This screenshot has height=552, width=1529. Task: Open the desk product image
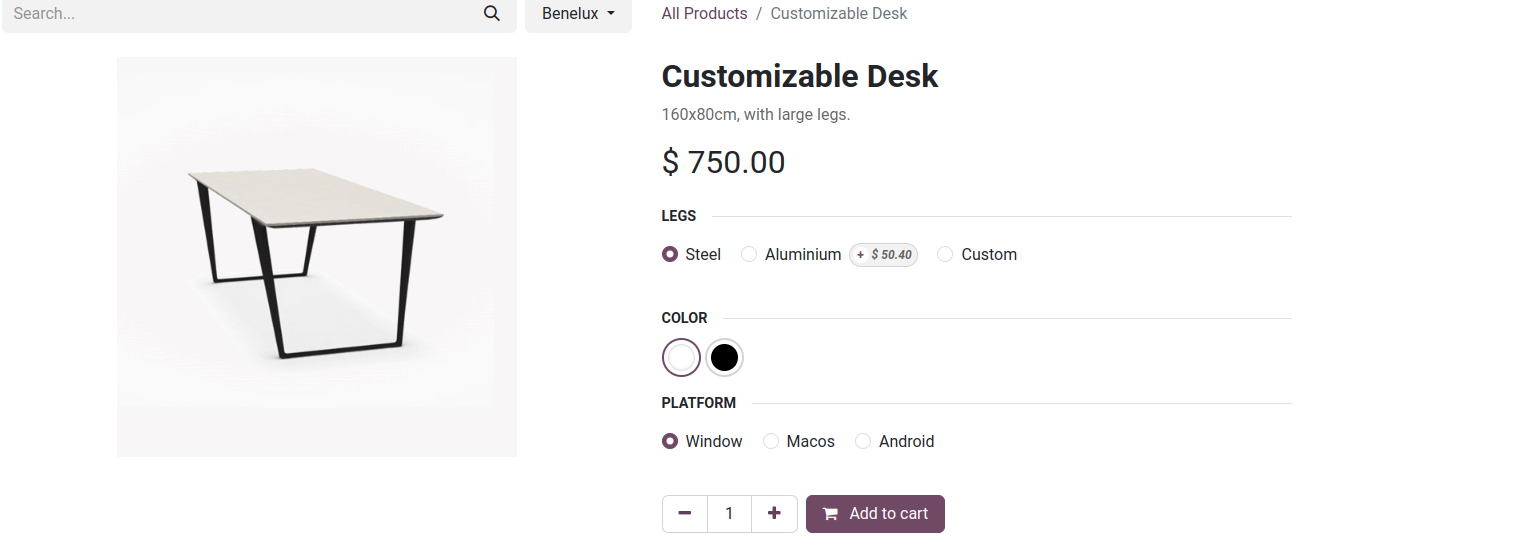click(x=317, y=257)
